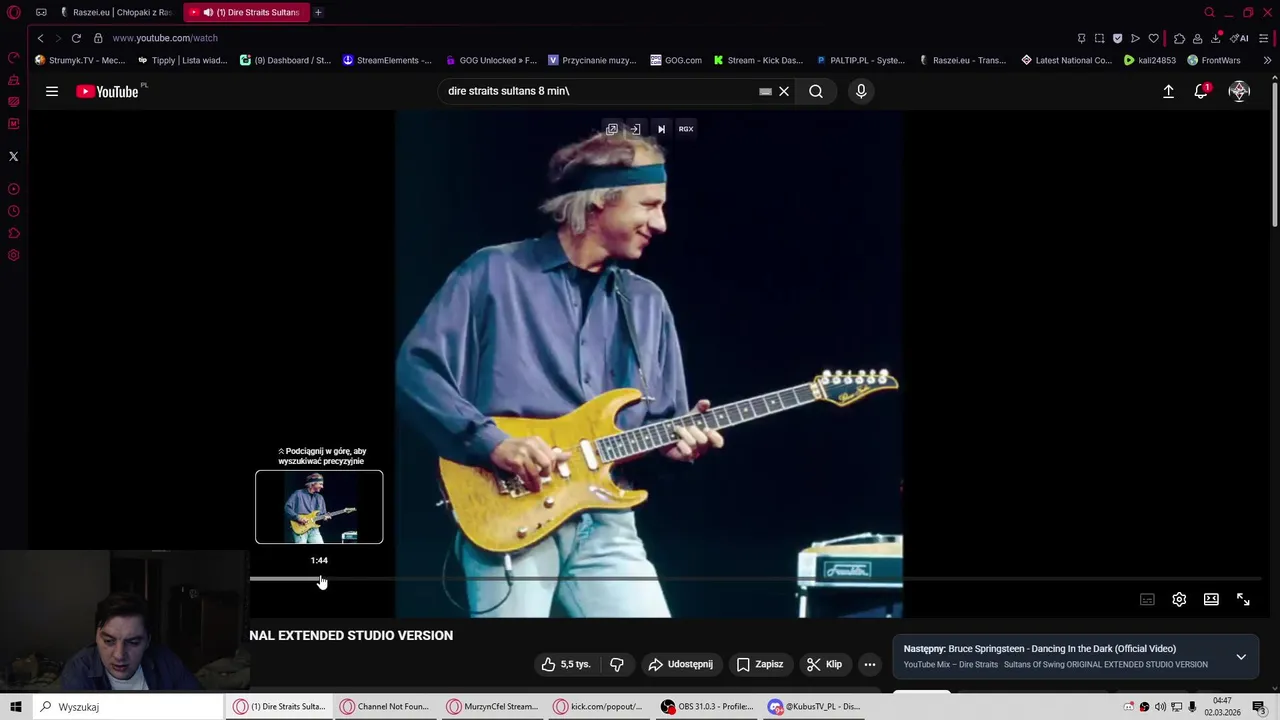Viewport: 1280px width, 720px height.
Task: Open the AI assistant button in toolbar
Action: coord(1240,38)
